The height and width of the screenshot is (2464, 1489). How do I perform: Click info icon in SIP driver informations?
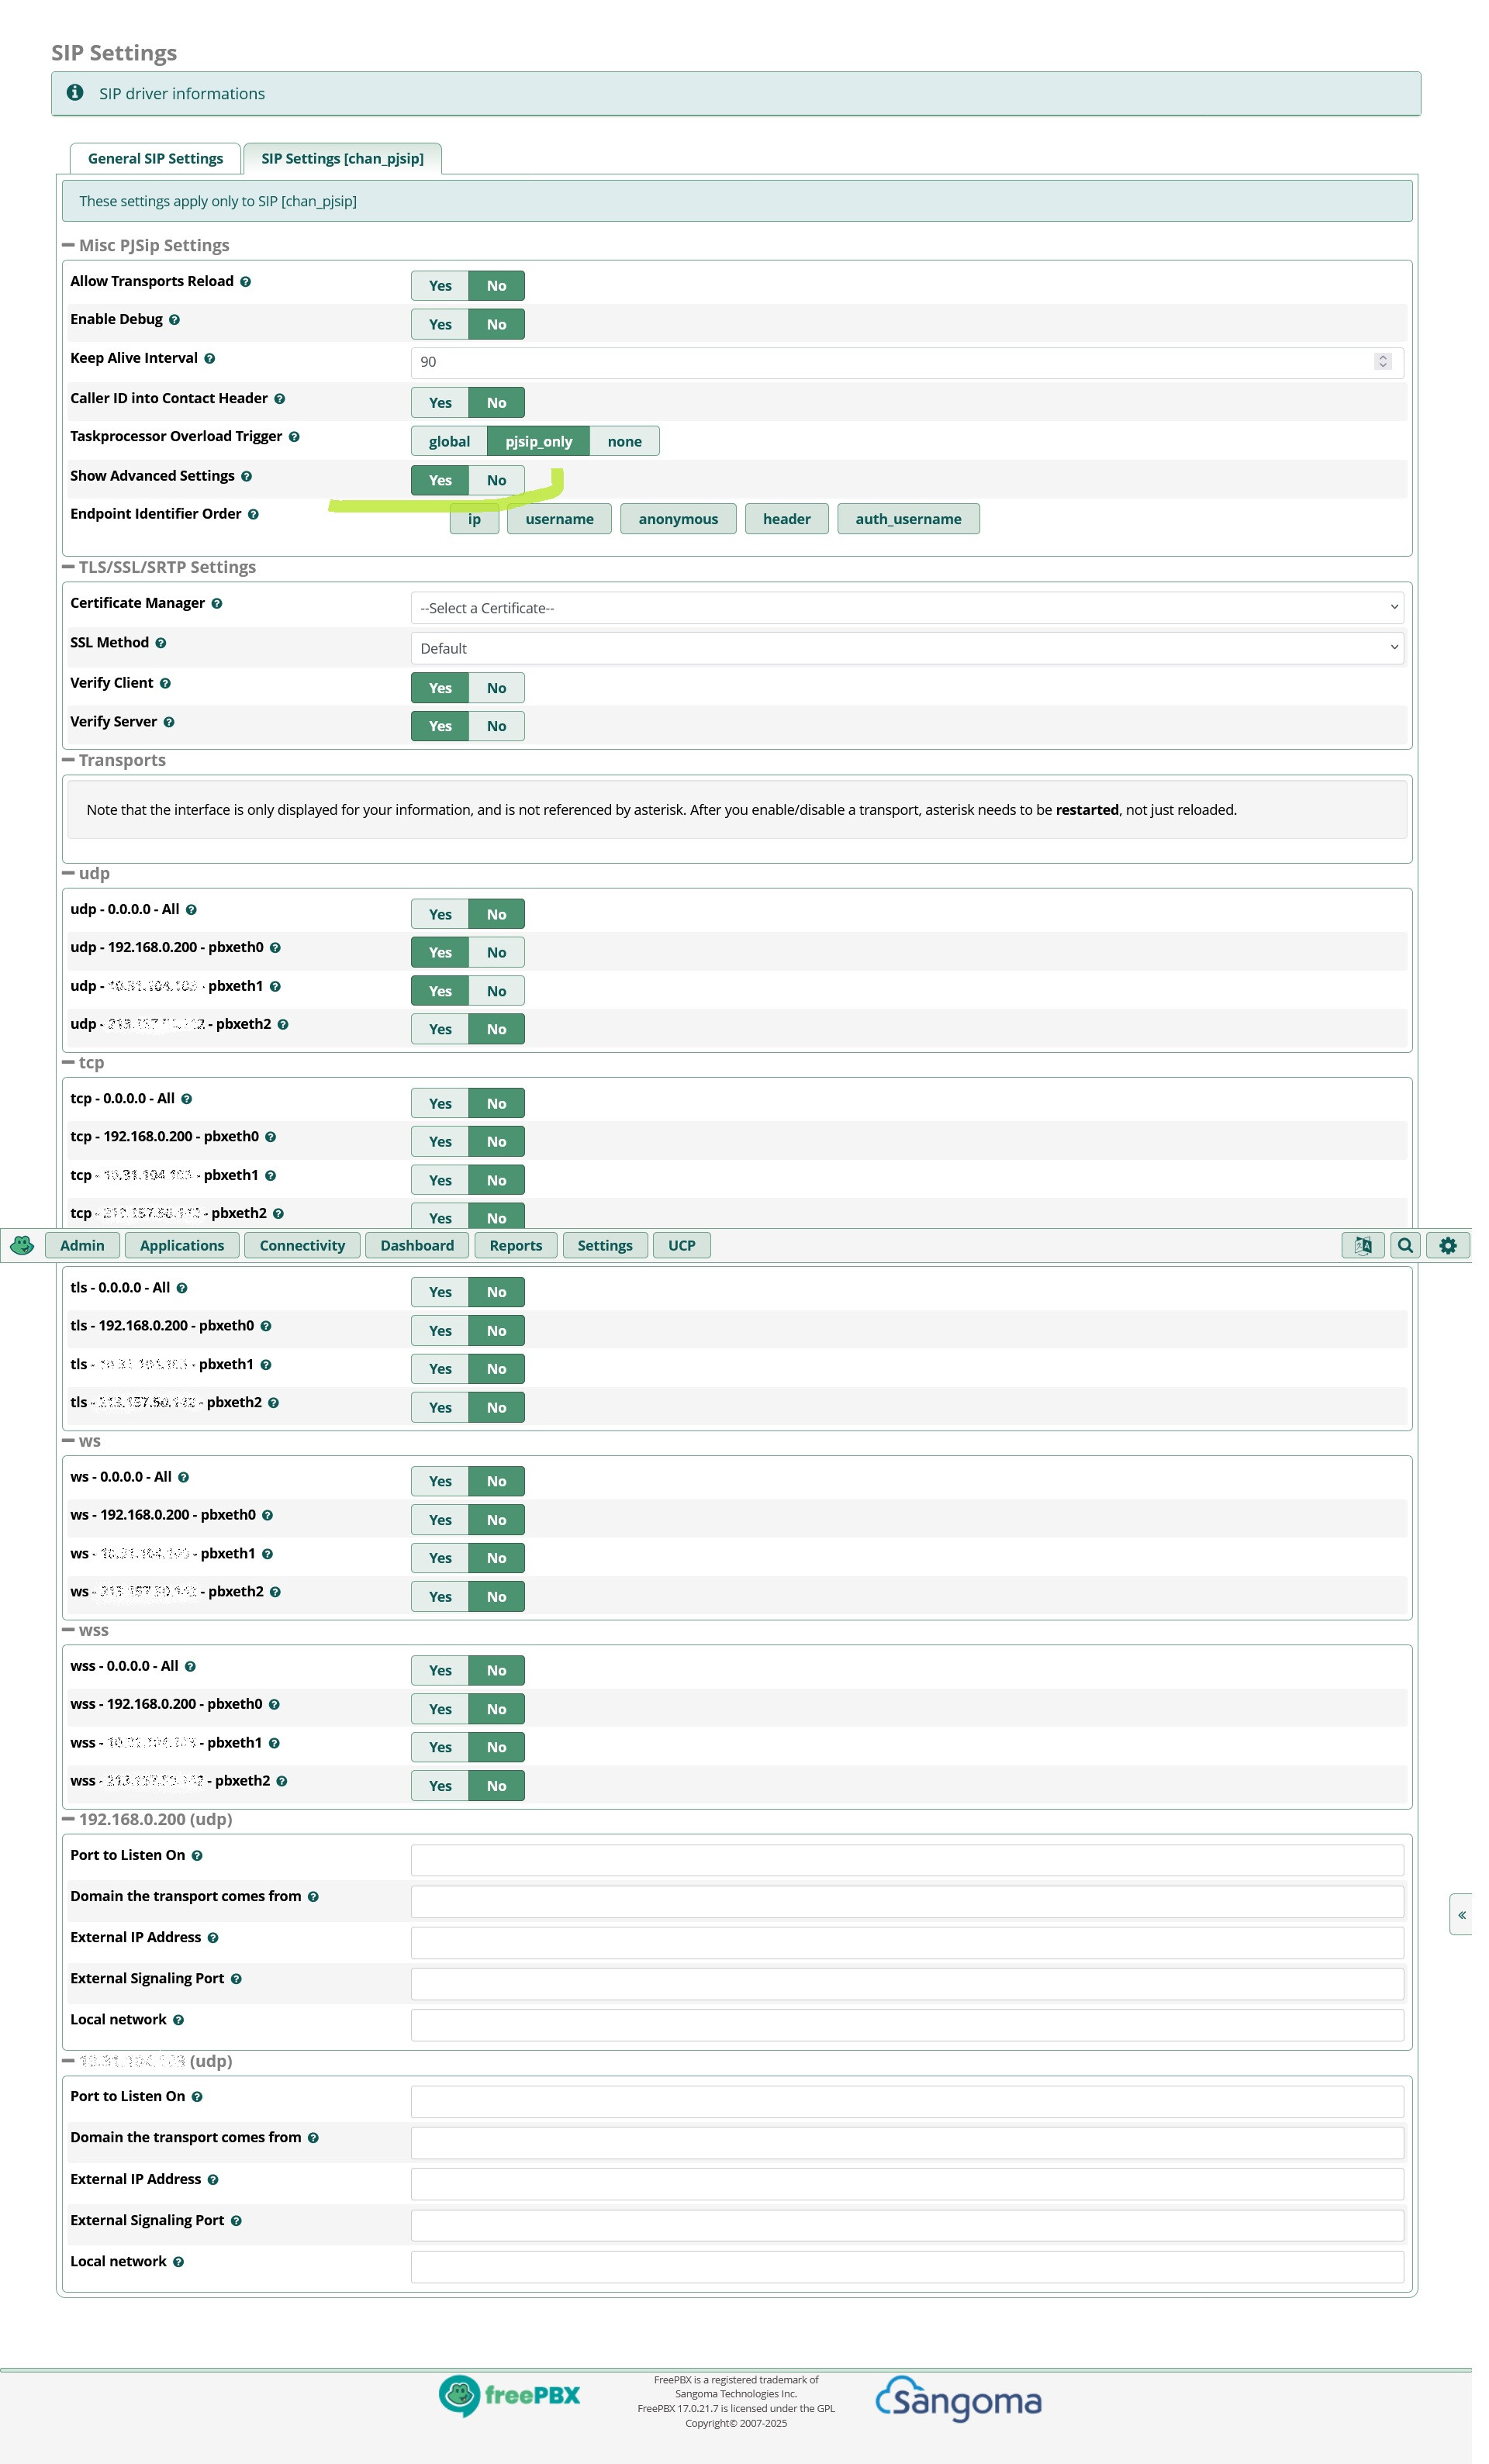click(75, 93)
